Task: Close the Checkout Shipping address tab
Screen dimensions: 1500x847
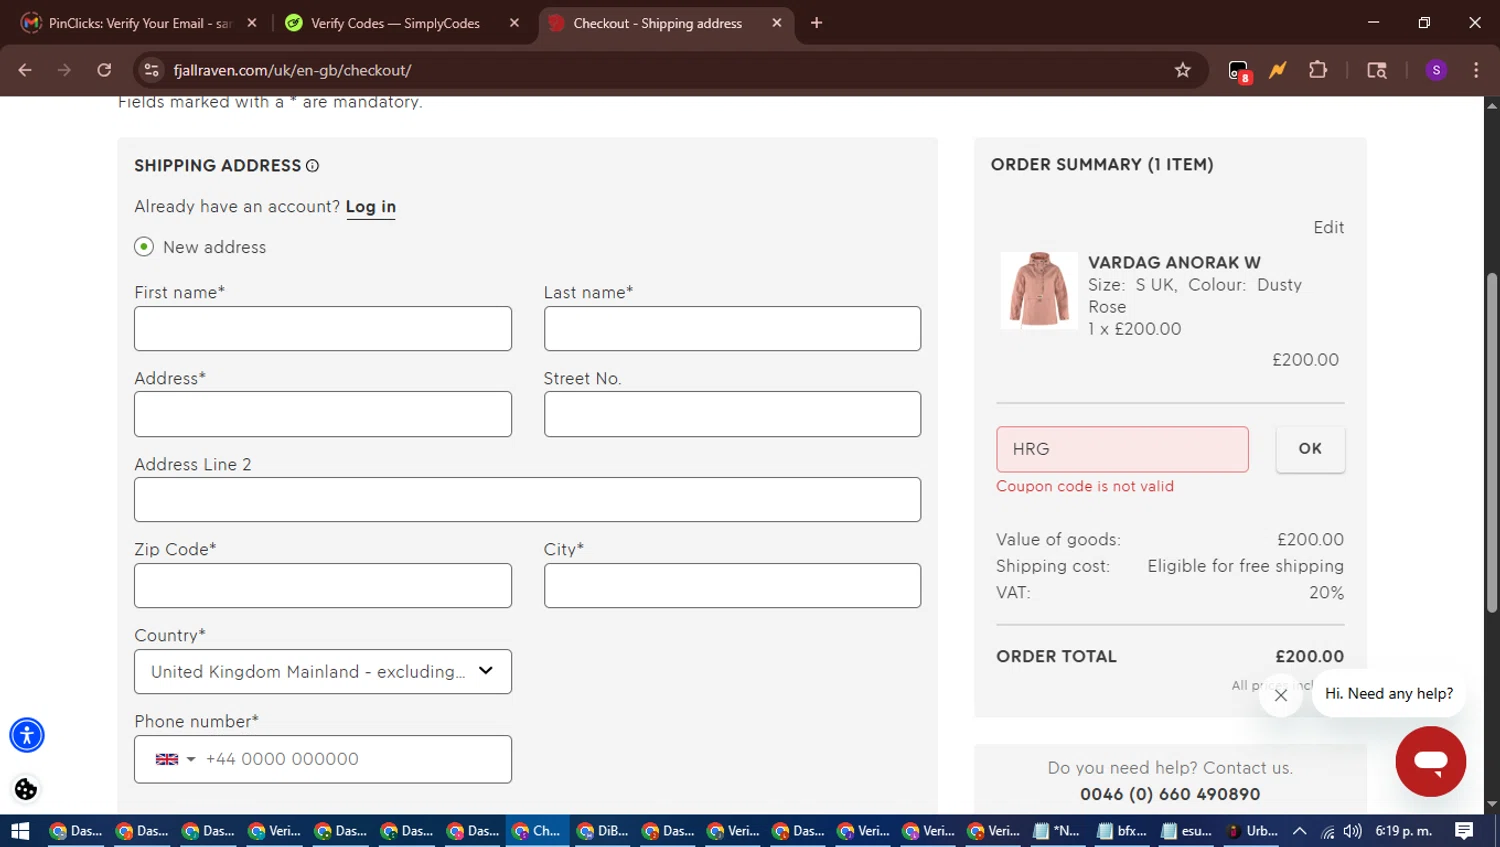Action: 777,23
